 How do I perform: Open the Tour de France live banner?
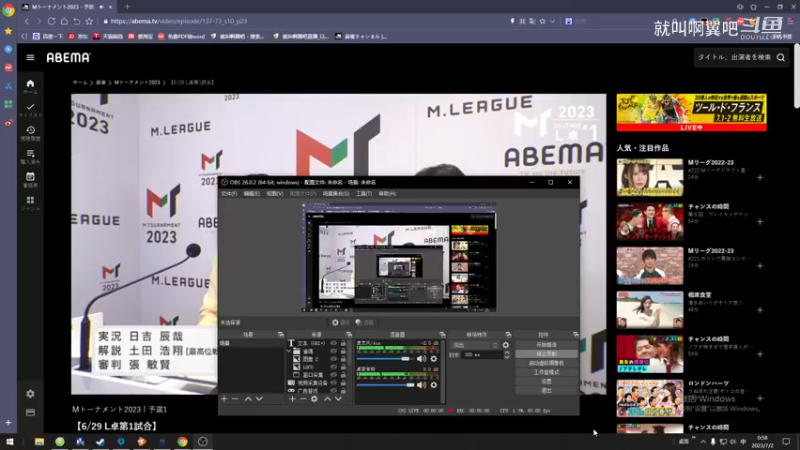[691, 112]
